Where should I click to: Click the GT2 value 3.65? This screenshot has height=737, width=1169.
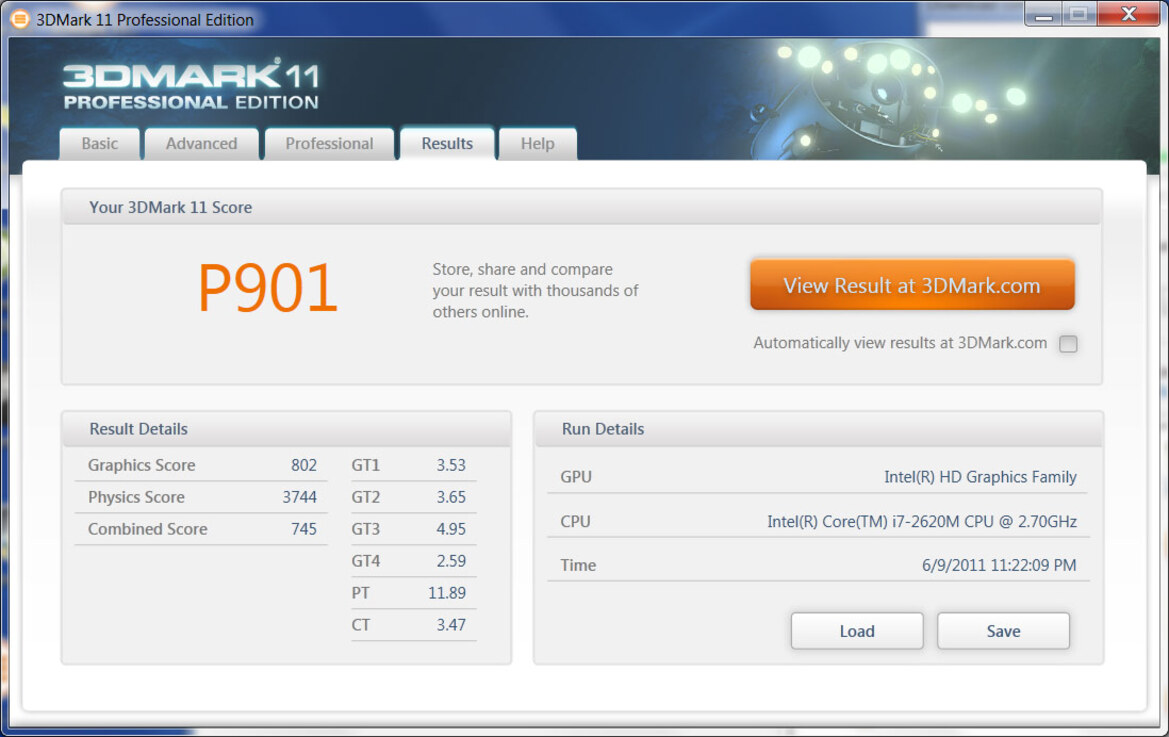tap(451, 497)
